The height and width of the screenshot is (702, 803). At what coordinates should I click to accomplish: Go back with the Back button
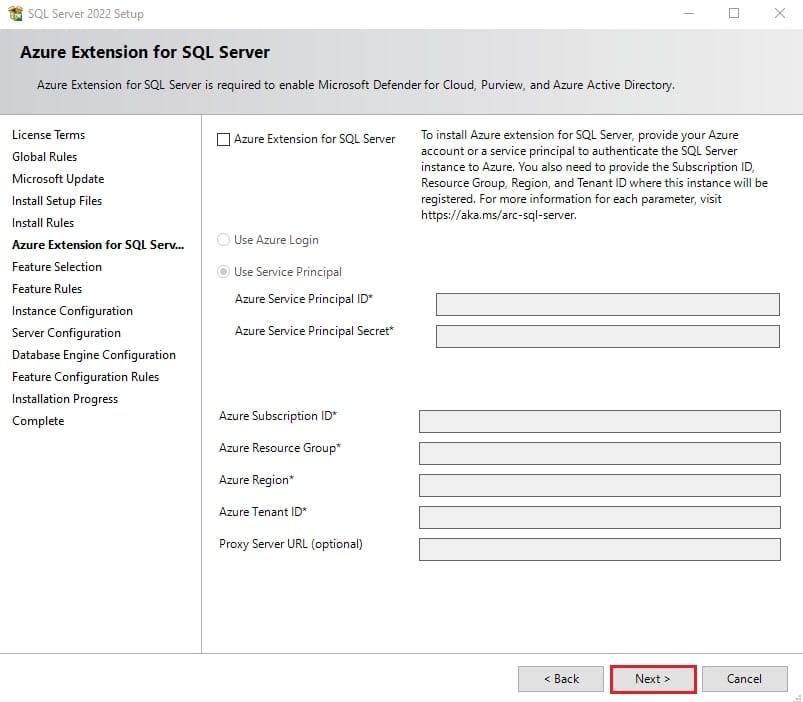[x=561, y=679]
